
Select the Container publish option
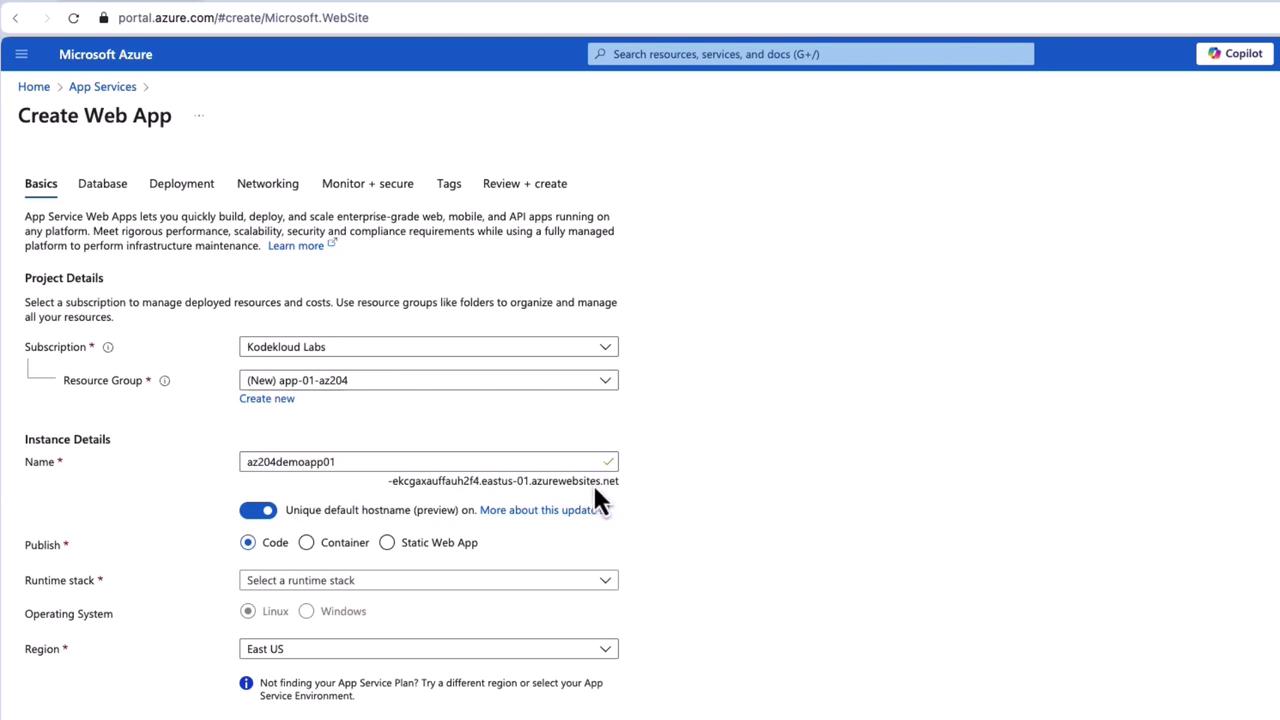[x=306, y=543]
